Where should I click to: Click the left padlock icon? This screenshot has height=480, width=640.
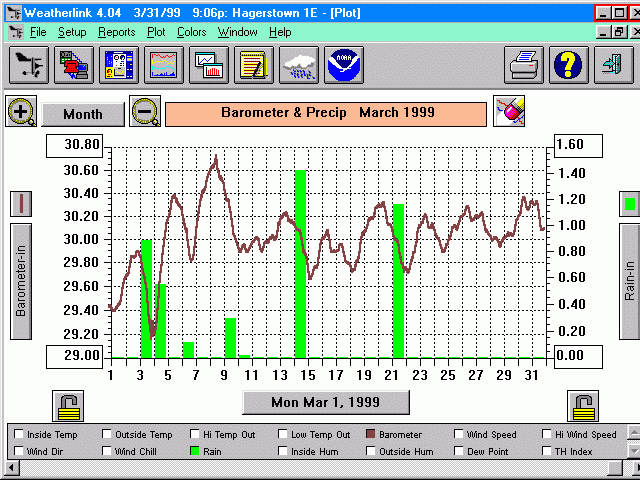(x=68, y=406)
